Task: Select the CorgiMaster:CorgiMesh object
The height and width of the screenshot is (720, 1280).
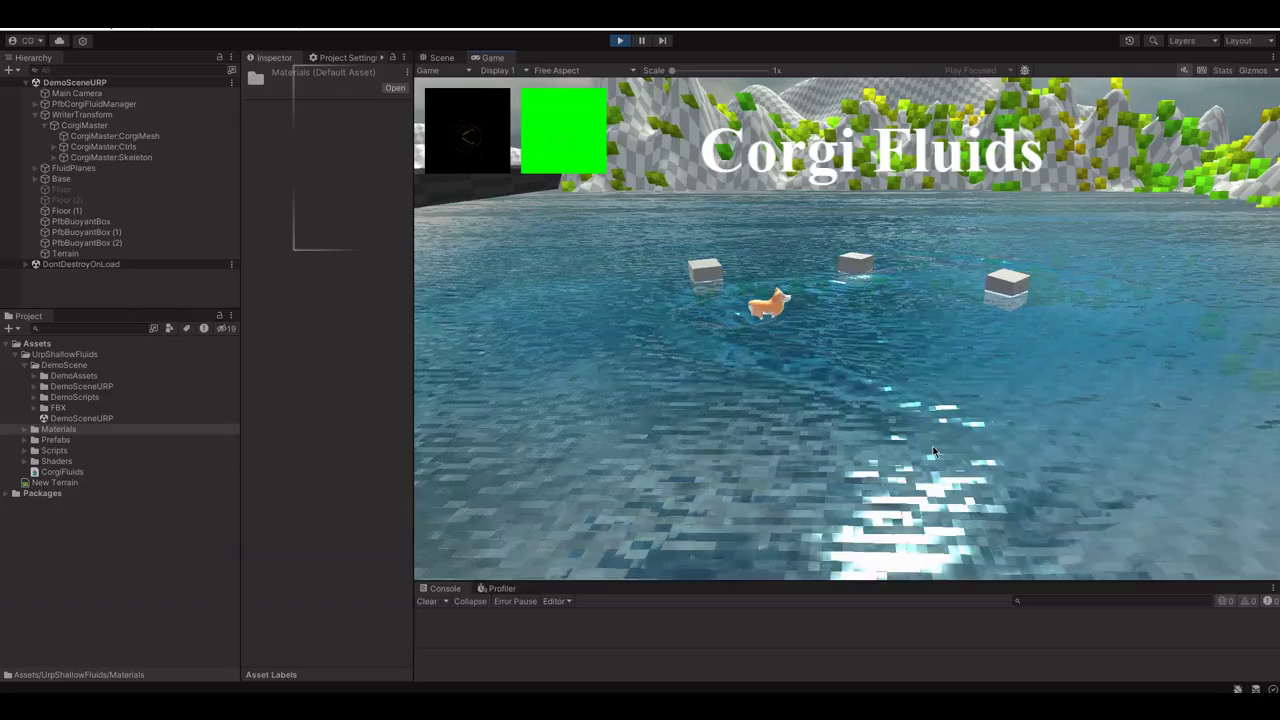Action: 115,136
